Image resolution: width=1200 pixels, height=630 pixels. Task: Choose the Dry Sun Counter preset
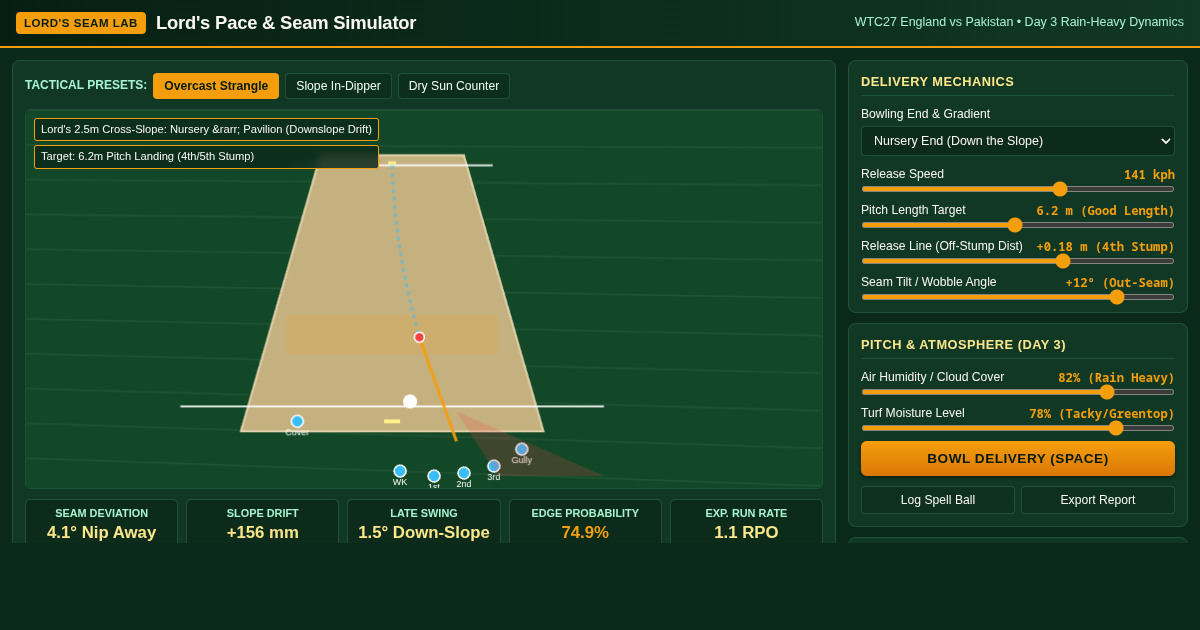[454, 86]
